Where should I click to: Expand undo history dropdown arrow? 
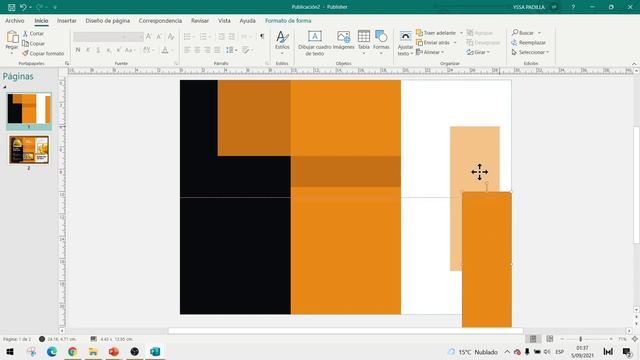pos(30,7)
